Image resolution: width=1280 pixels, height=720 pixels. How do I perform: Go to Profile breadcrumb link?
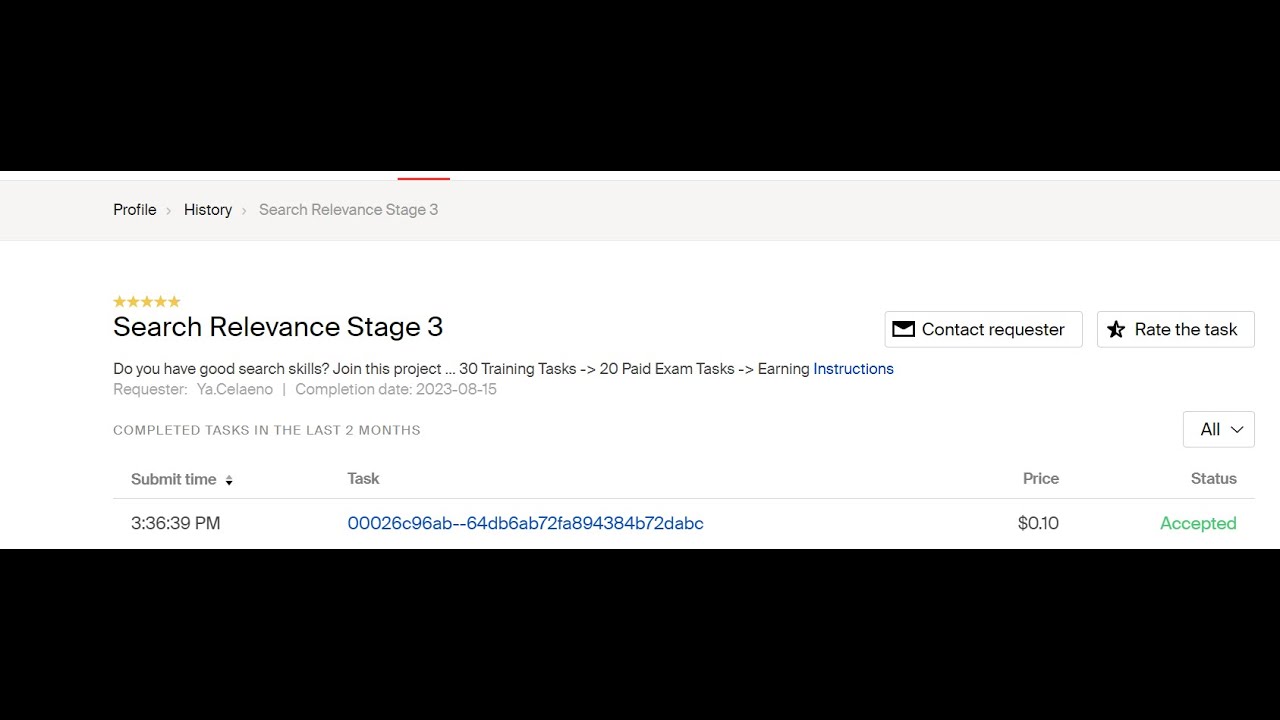134,210
